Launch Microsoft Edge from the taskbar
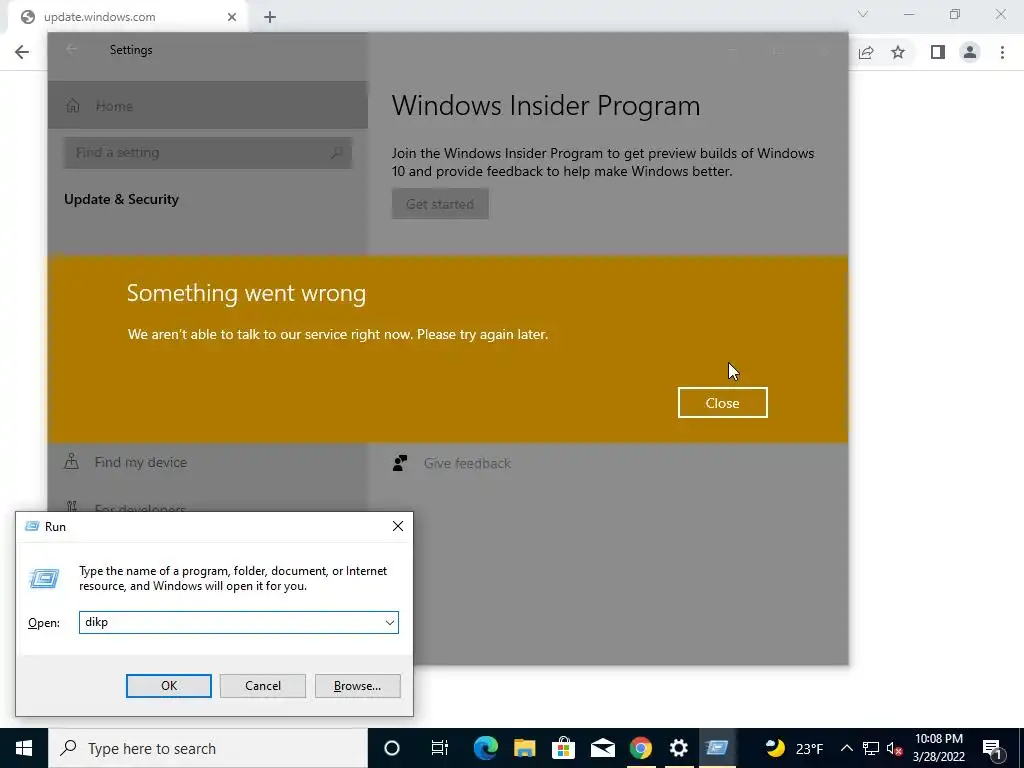The image size is (1024, 768). click(486, 748)
